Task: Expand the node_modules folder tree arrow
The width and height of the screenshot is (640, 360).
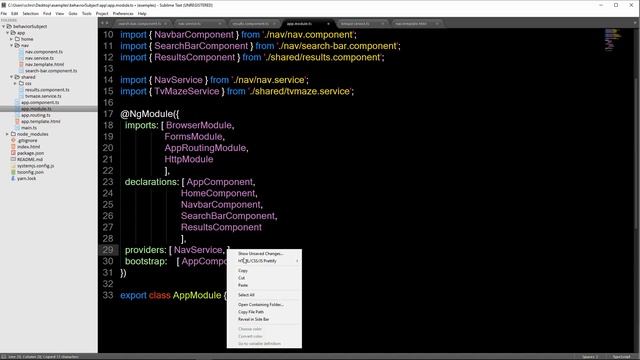Action: point(7,134)
